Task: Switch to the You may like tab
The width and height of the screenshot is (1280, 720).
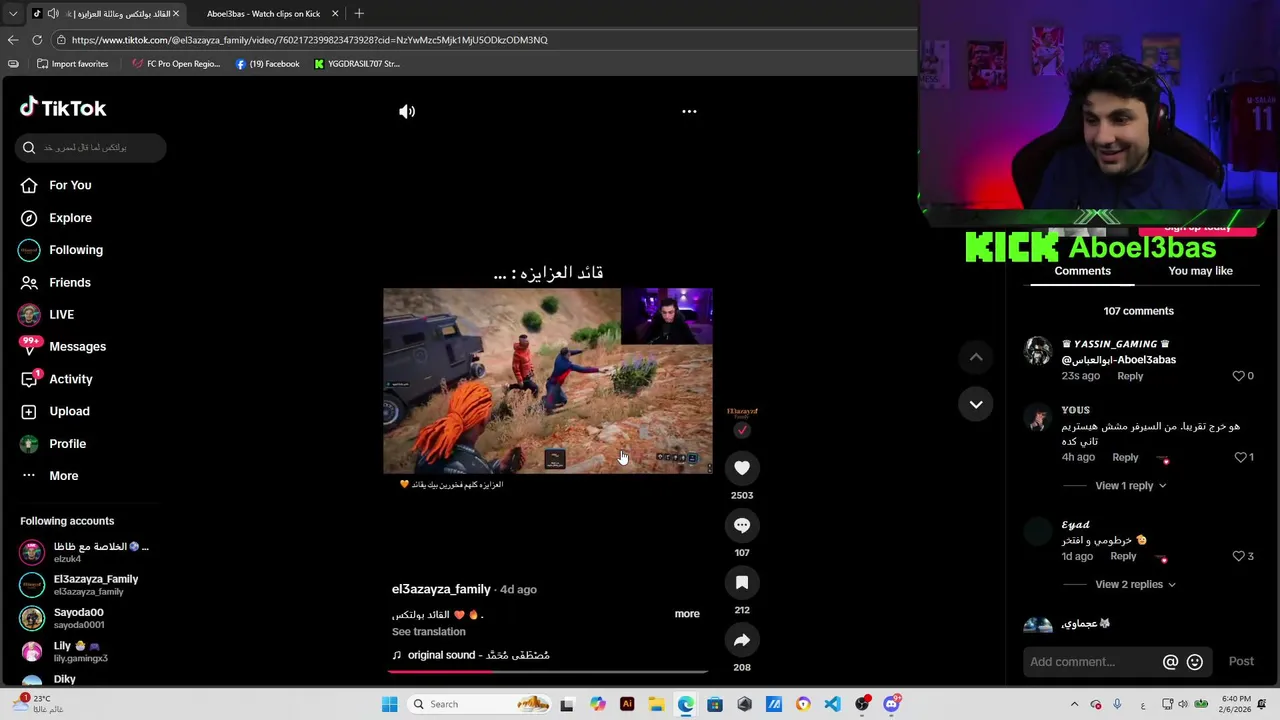Action: [1200, 271]
